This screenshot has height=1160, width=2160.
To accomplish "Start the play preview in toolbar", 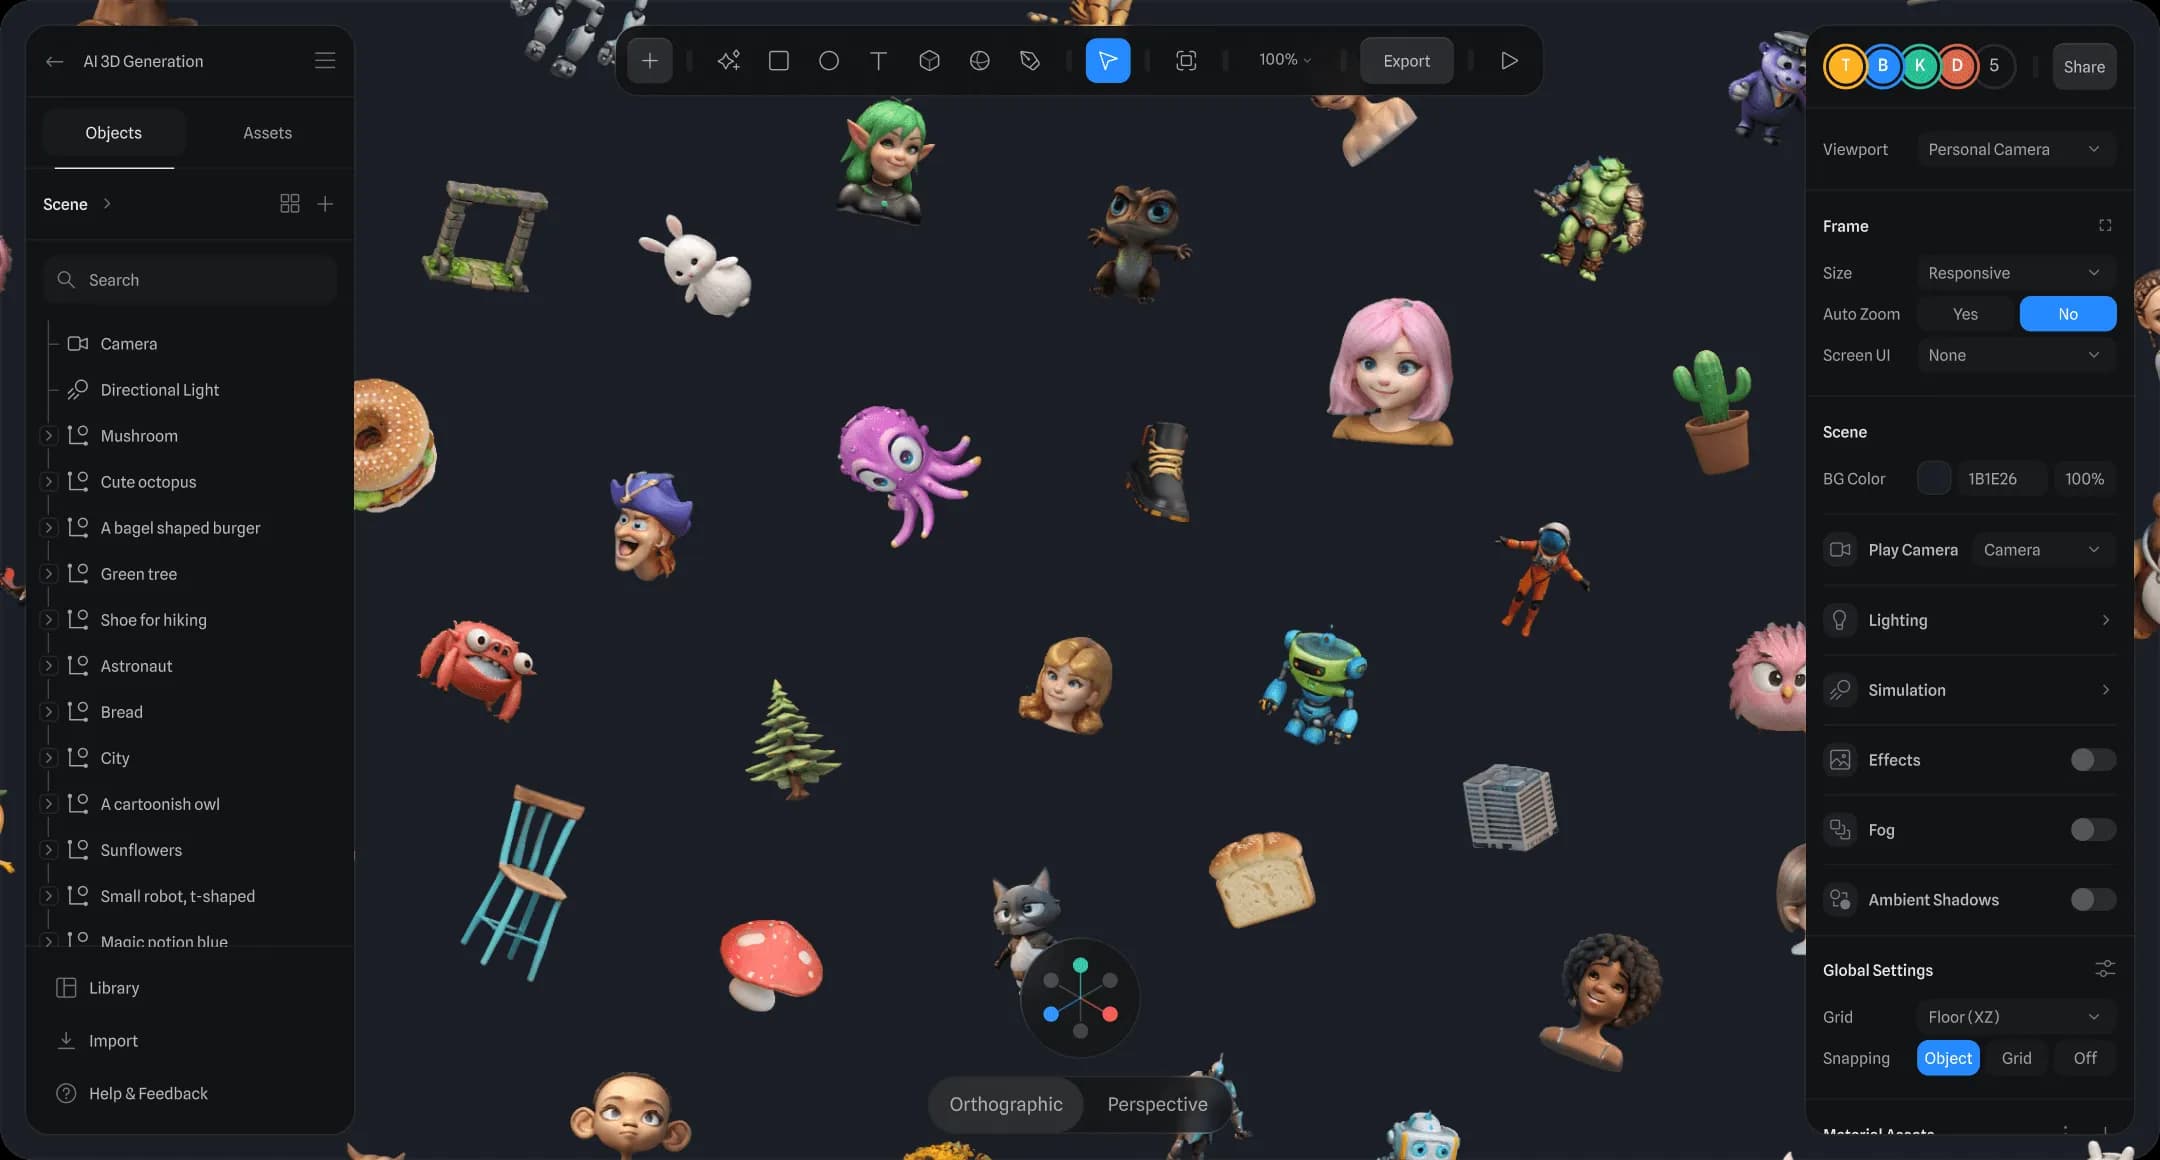I will [x=1509, y=61].
